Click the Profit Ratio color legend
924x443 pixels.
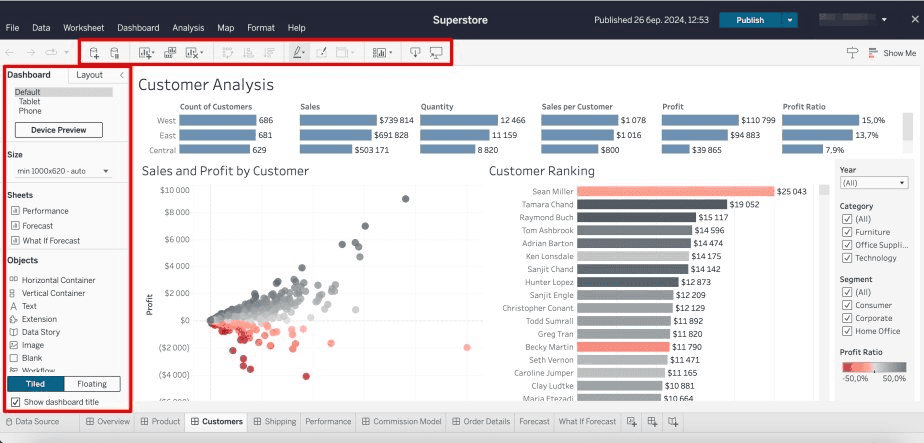(874, 367)
